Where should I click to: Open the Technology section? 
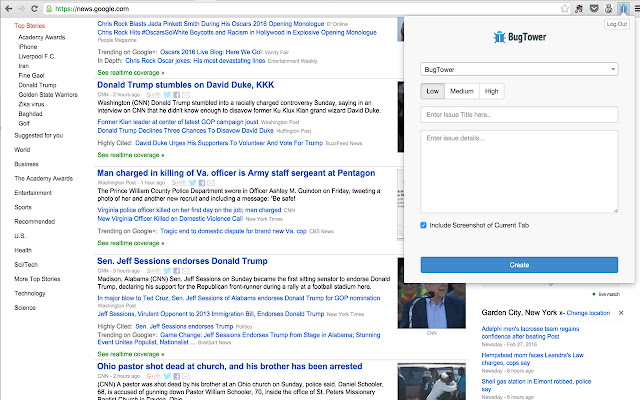[30, 293]
